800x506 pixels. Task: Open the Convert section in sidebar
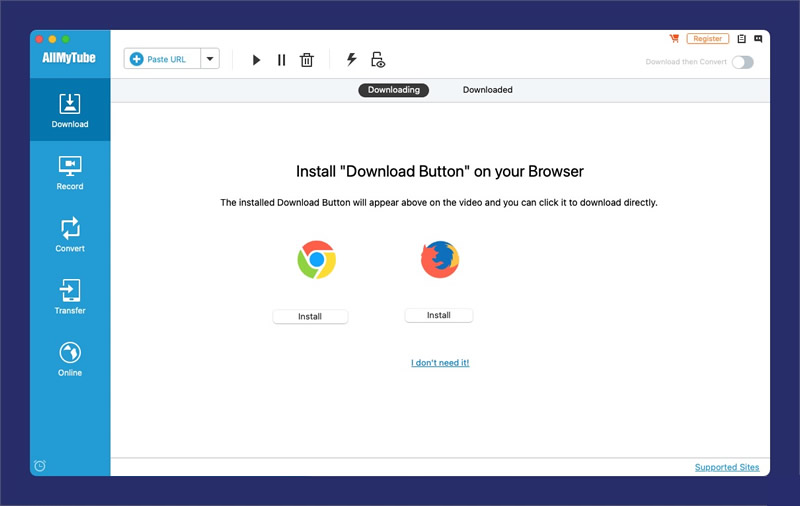click(70, 235)
